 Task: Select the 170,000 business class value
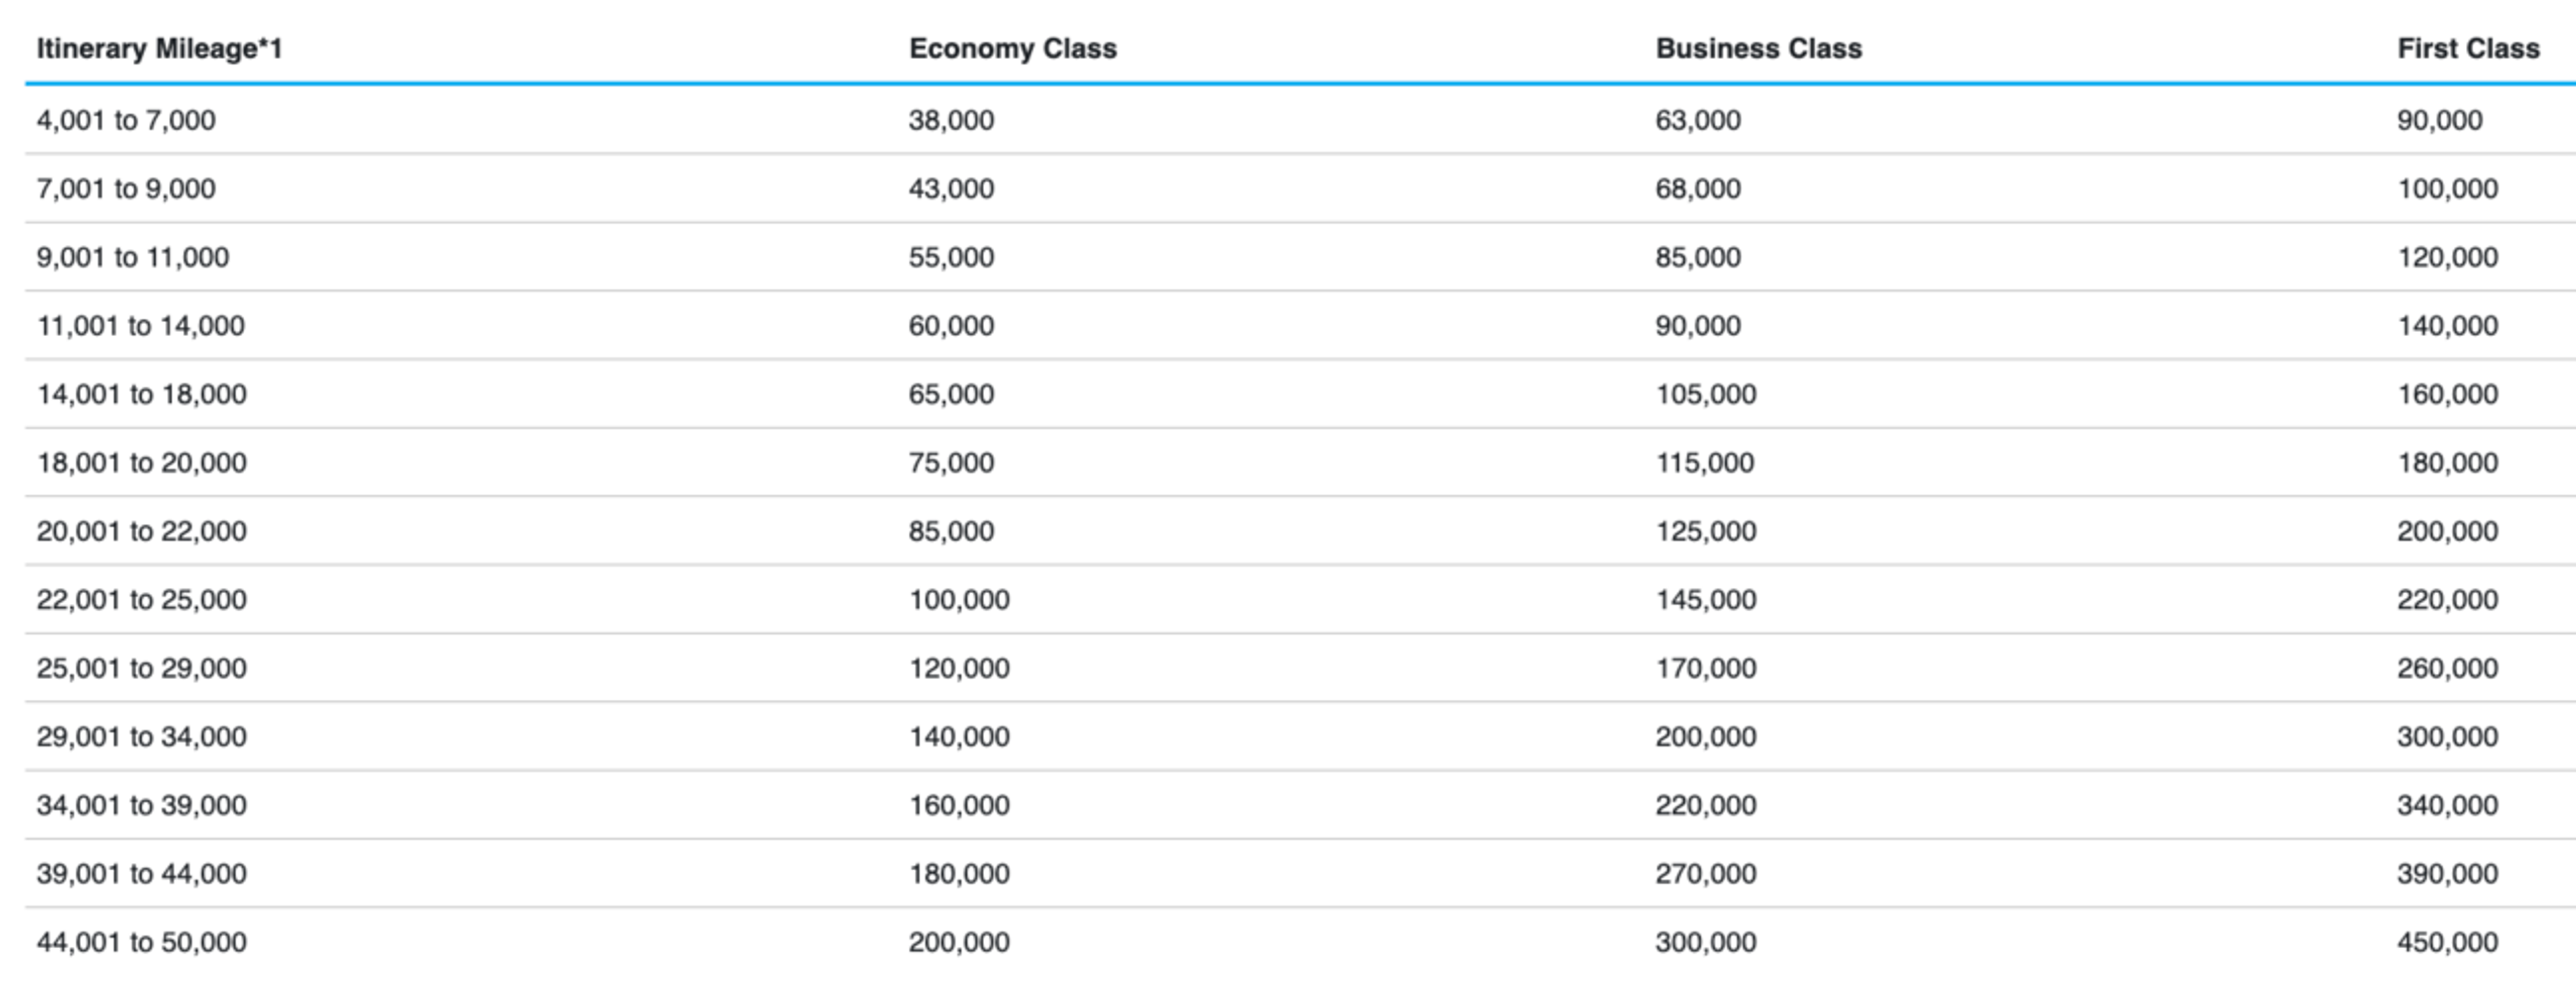pos(1706,669)
